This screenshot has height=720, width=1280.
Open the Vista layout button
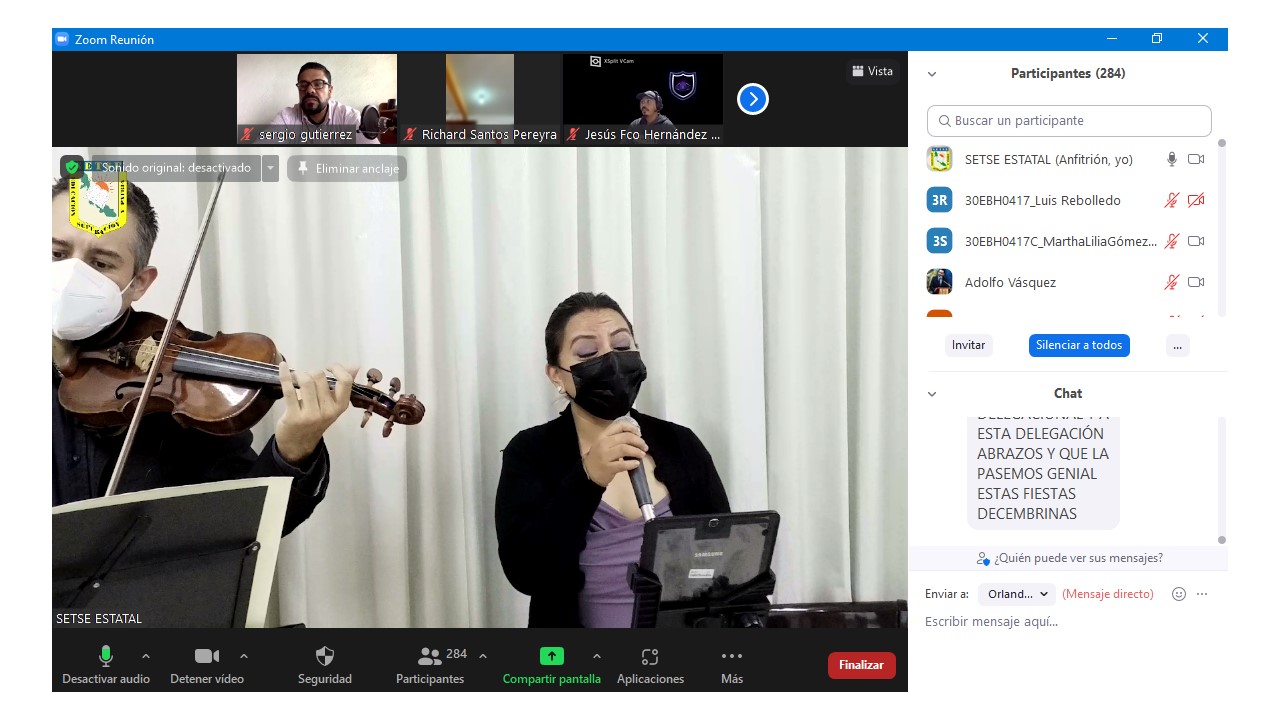[872, 71]
